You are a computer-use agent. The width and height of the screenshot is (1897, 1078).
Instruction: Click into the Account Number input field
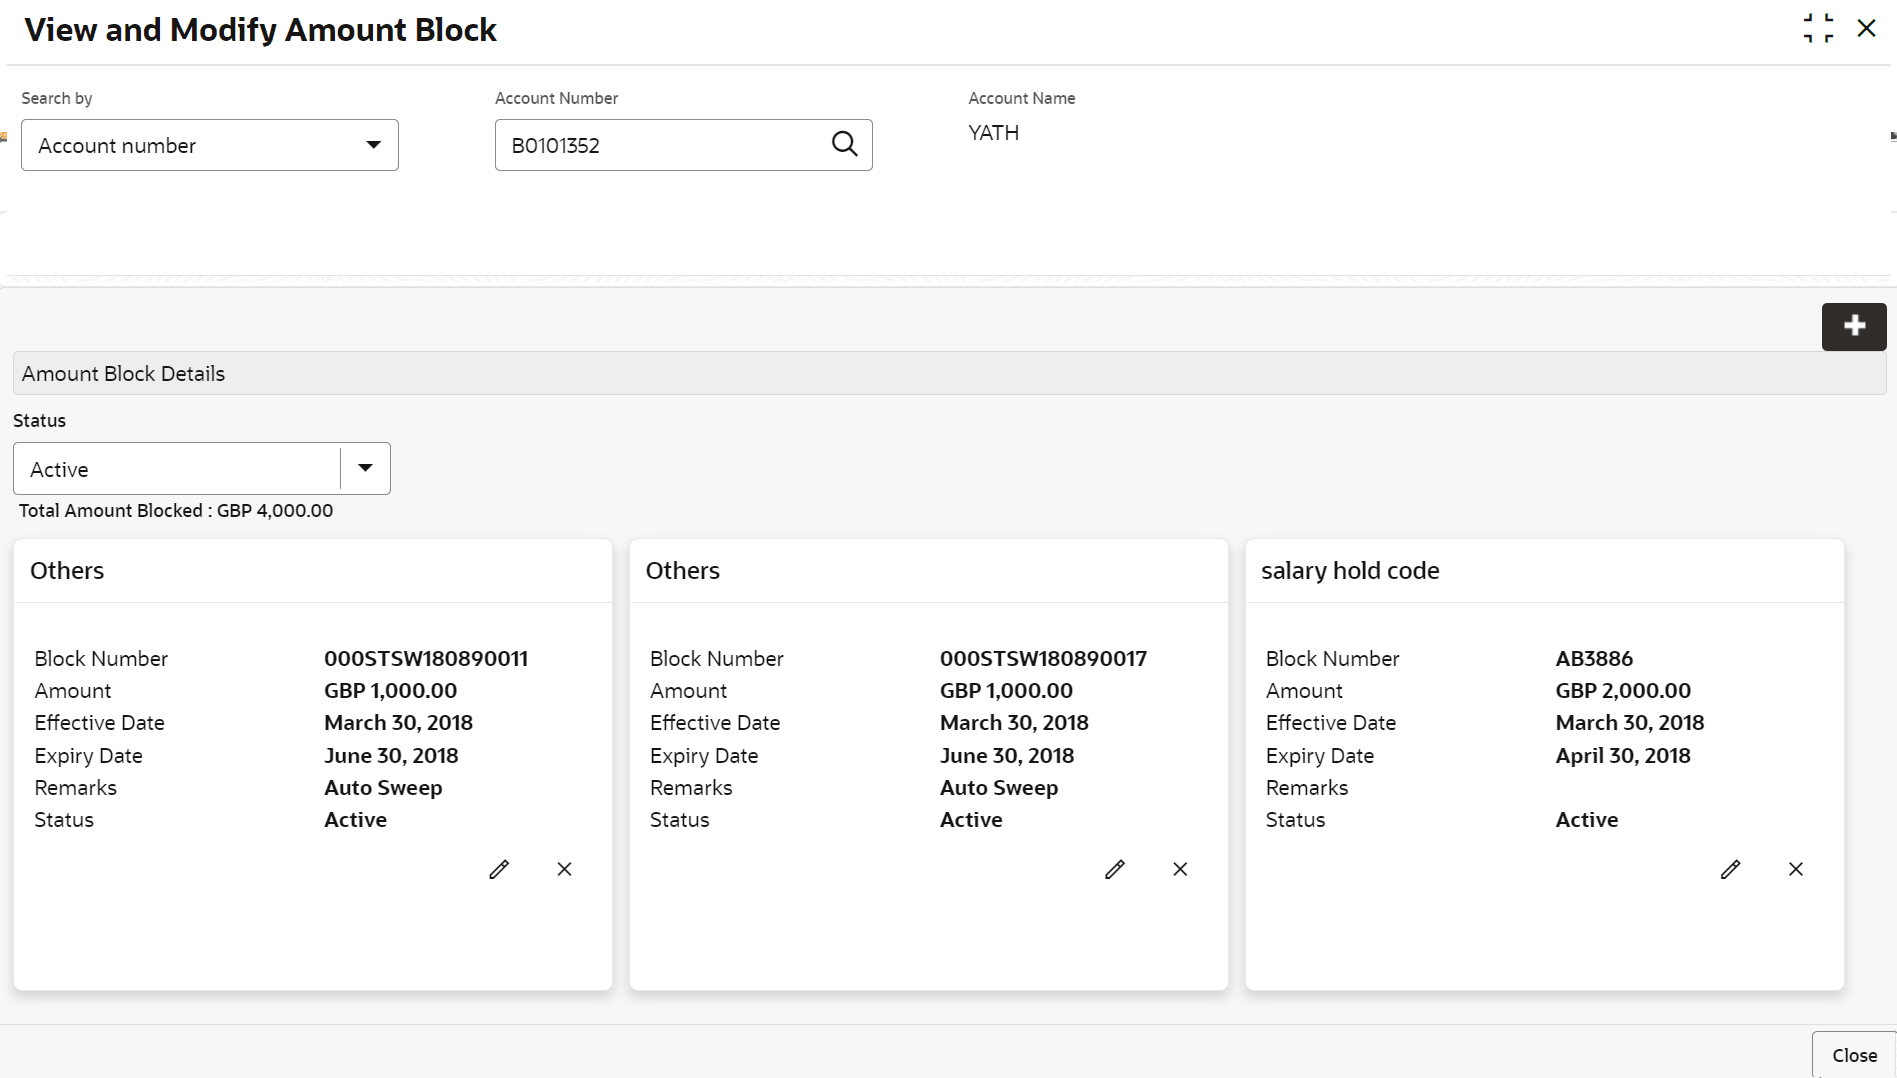[x=660, y=145]
